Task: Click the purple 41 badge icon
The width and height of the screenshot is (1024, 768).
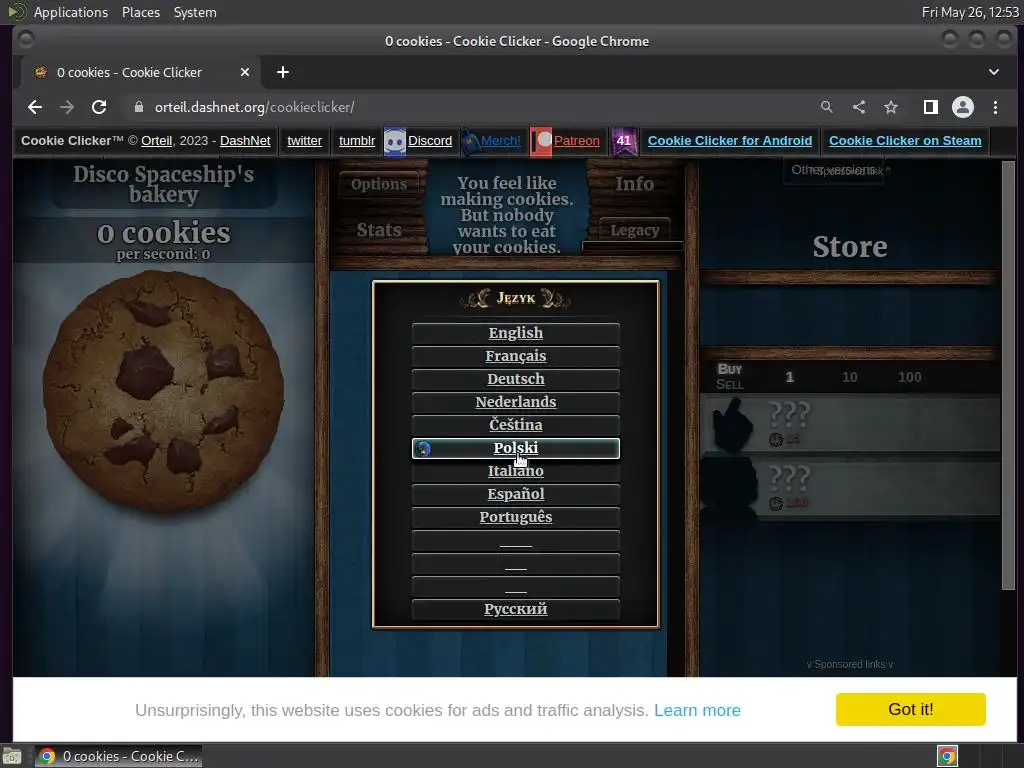Action: [624, 141]
